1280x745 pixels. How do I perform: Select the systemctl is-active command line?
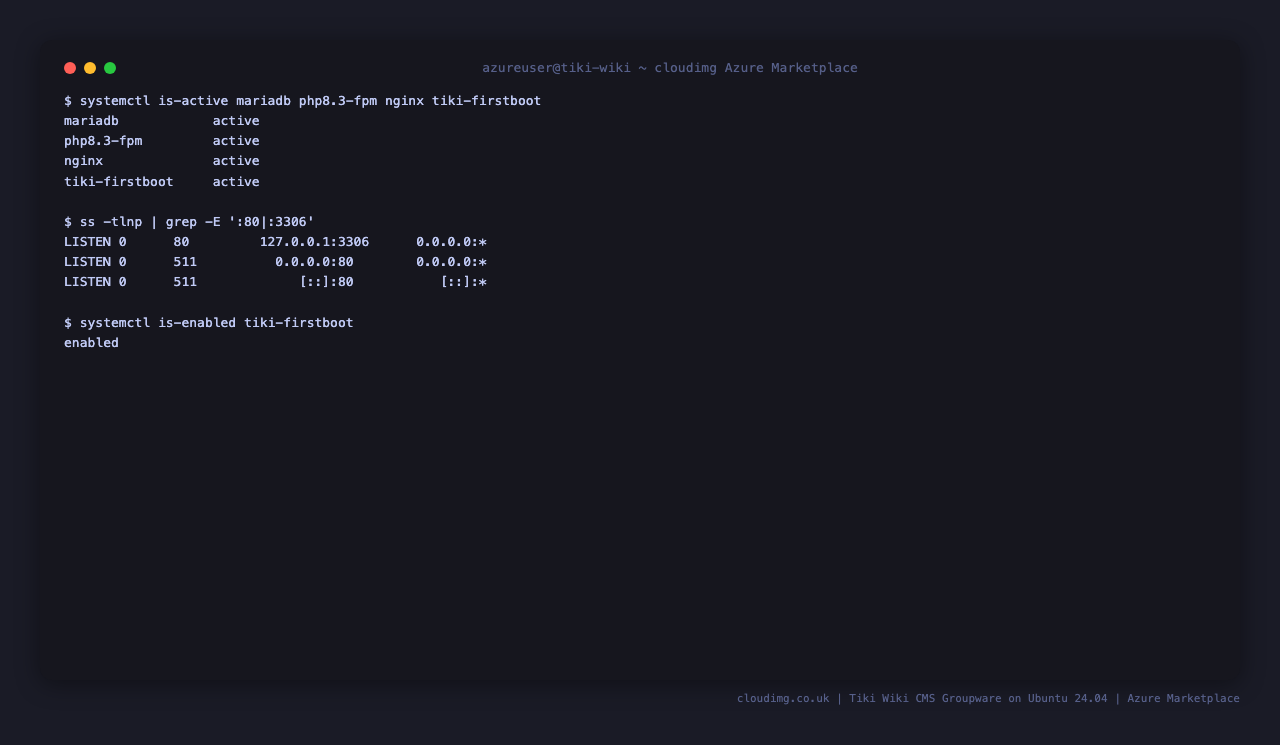(302, 101)
